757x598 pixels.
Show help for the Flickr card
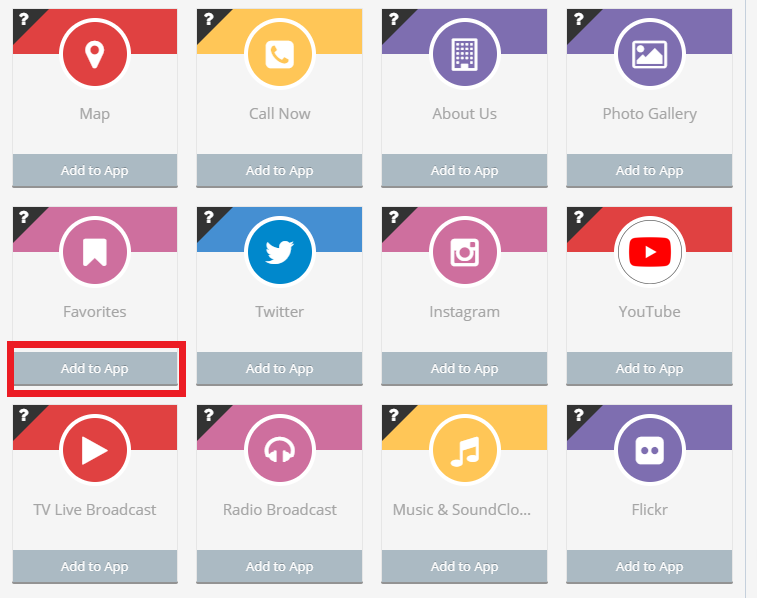point(578,415)
